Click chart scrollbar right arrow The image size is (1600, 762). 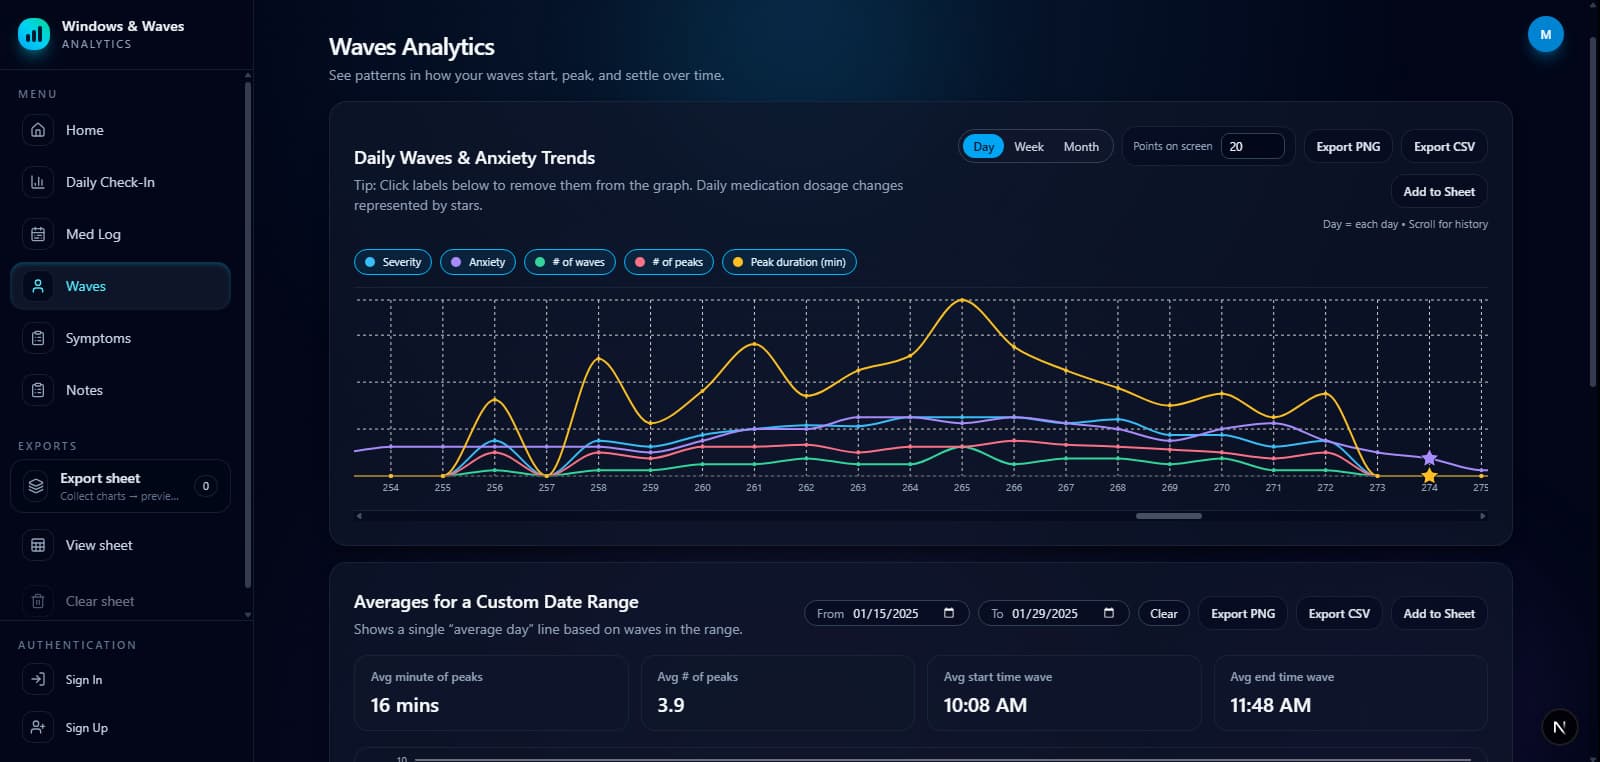pos(1483,516)
